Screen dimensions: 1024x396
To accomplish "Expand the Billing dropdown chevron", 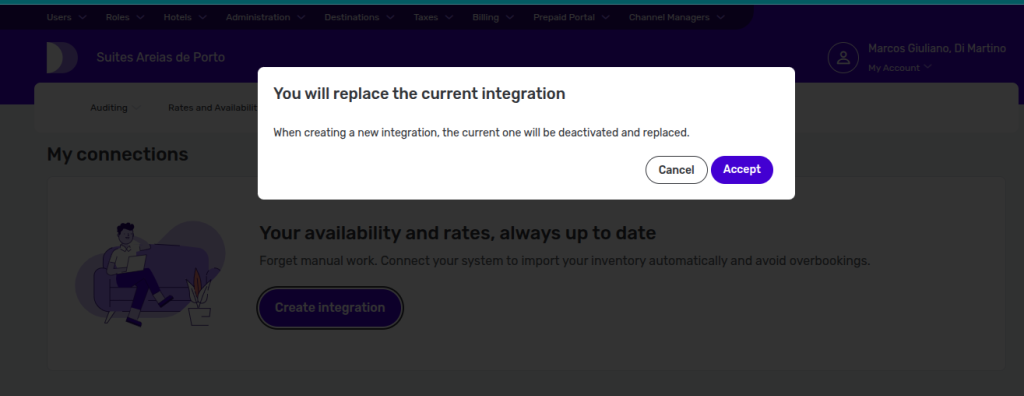I will click(x=509, y=18).
